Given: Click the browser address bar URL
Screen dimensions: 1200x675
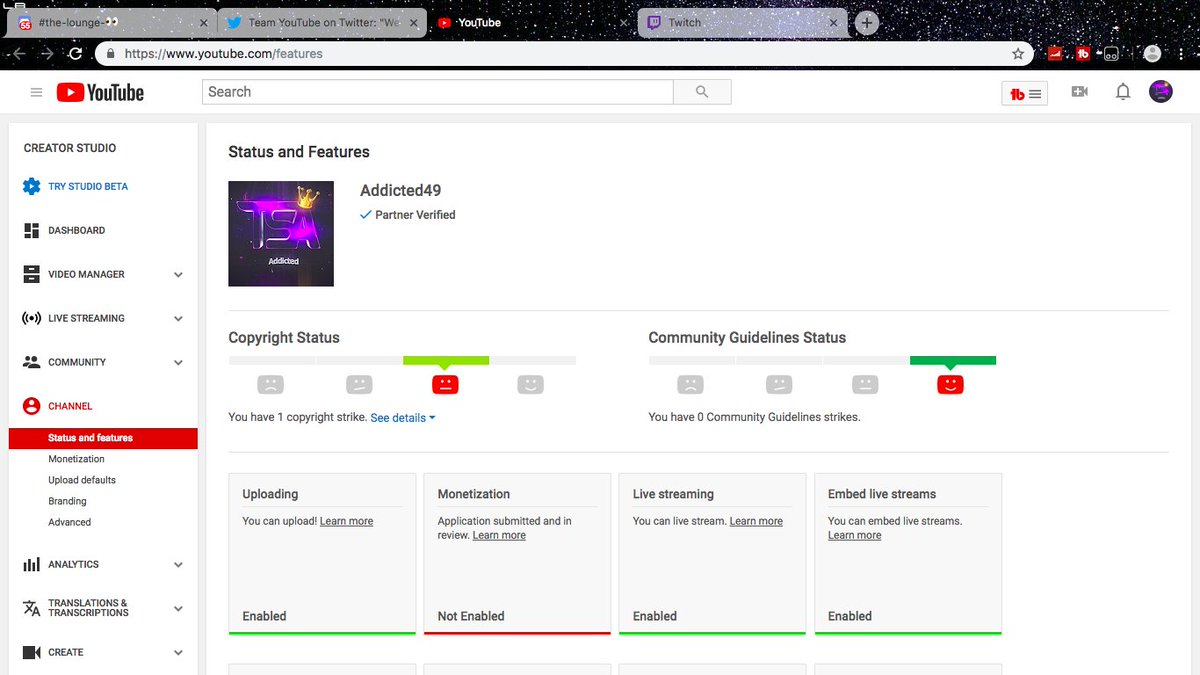Looking at the screenshot, I should coord(222,54).
